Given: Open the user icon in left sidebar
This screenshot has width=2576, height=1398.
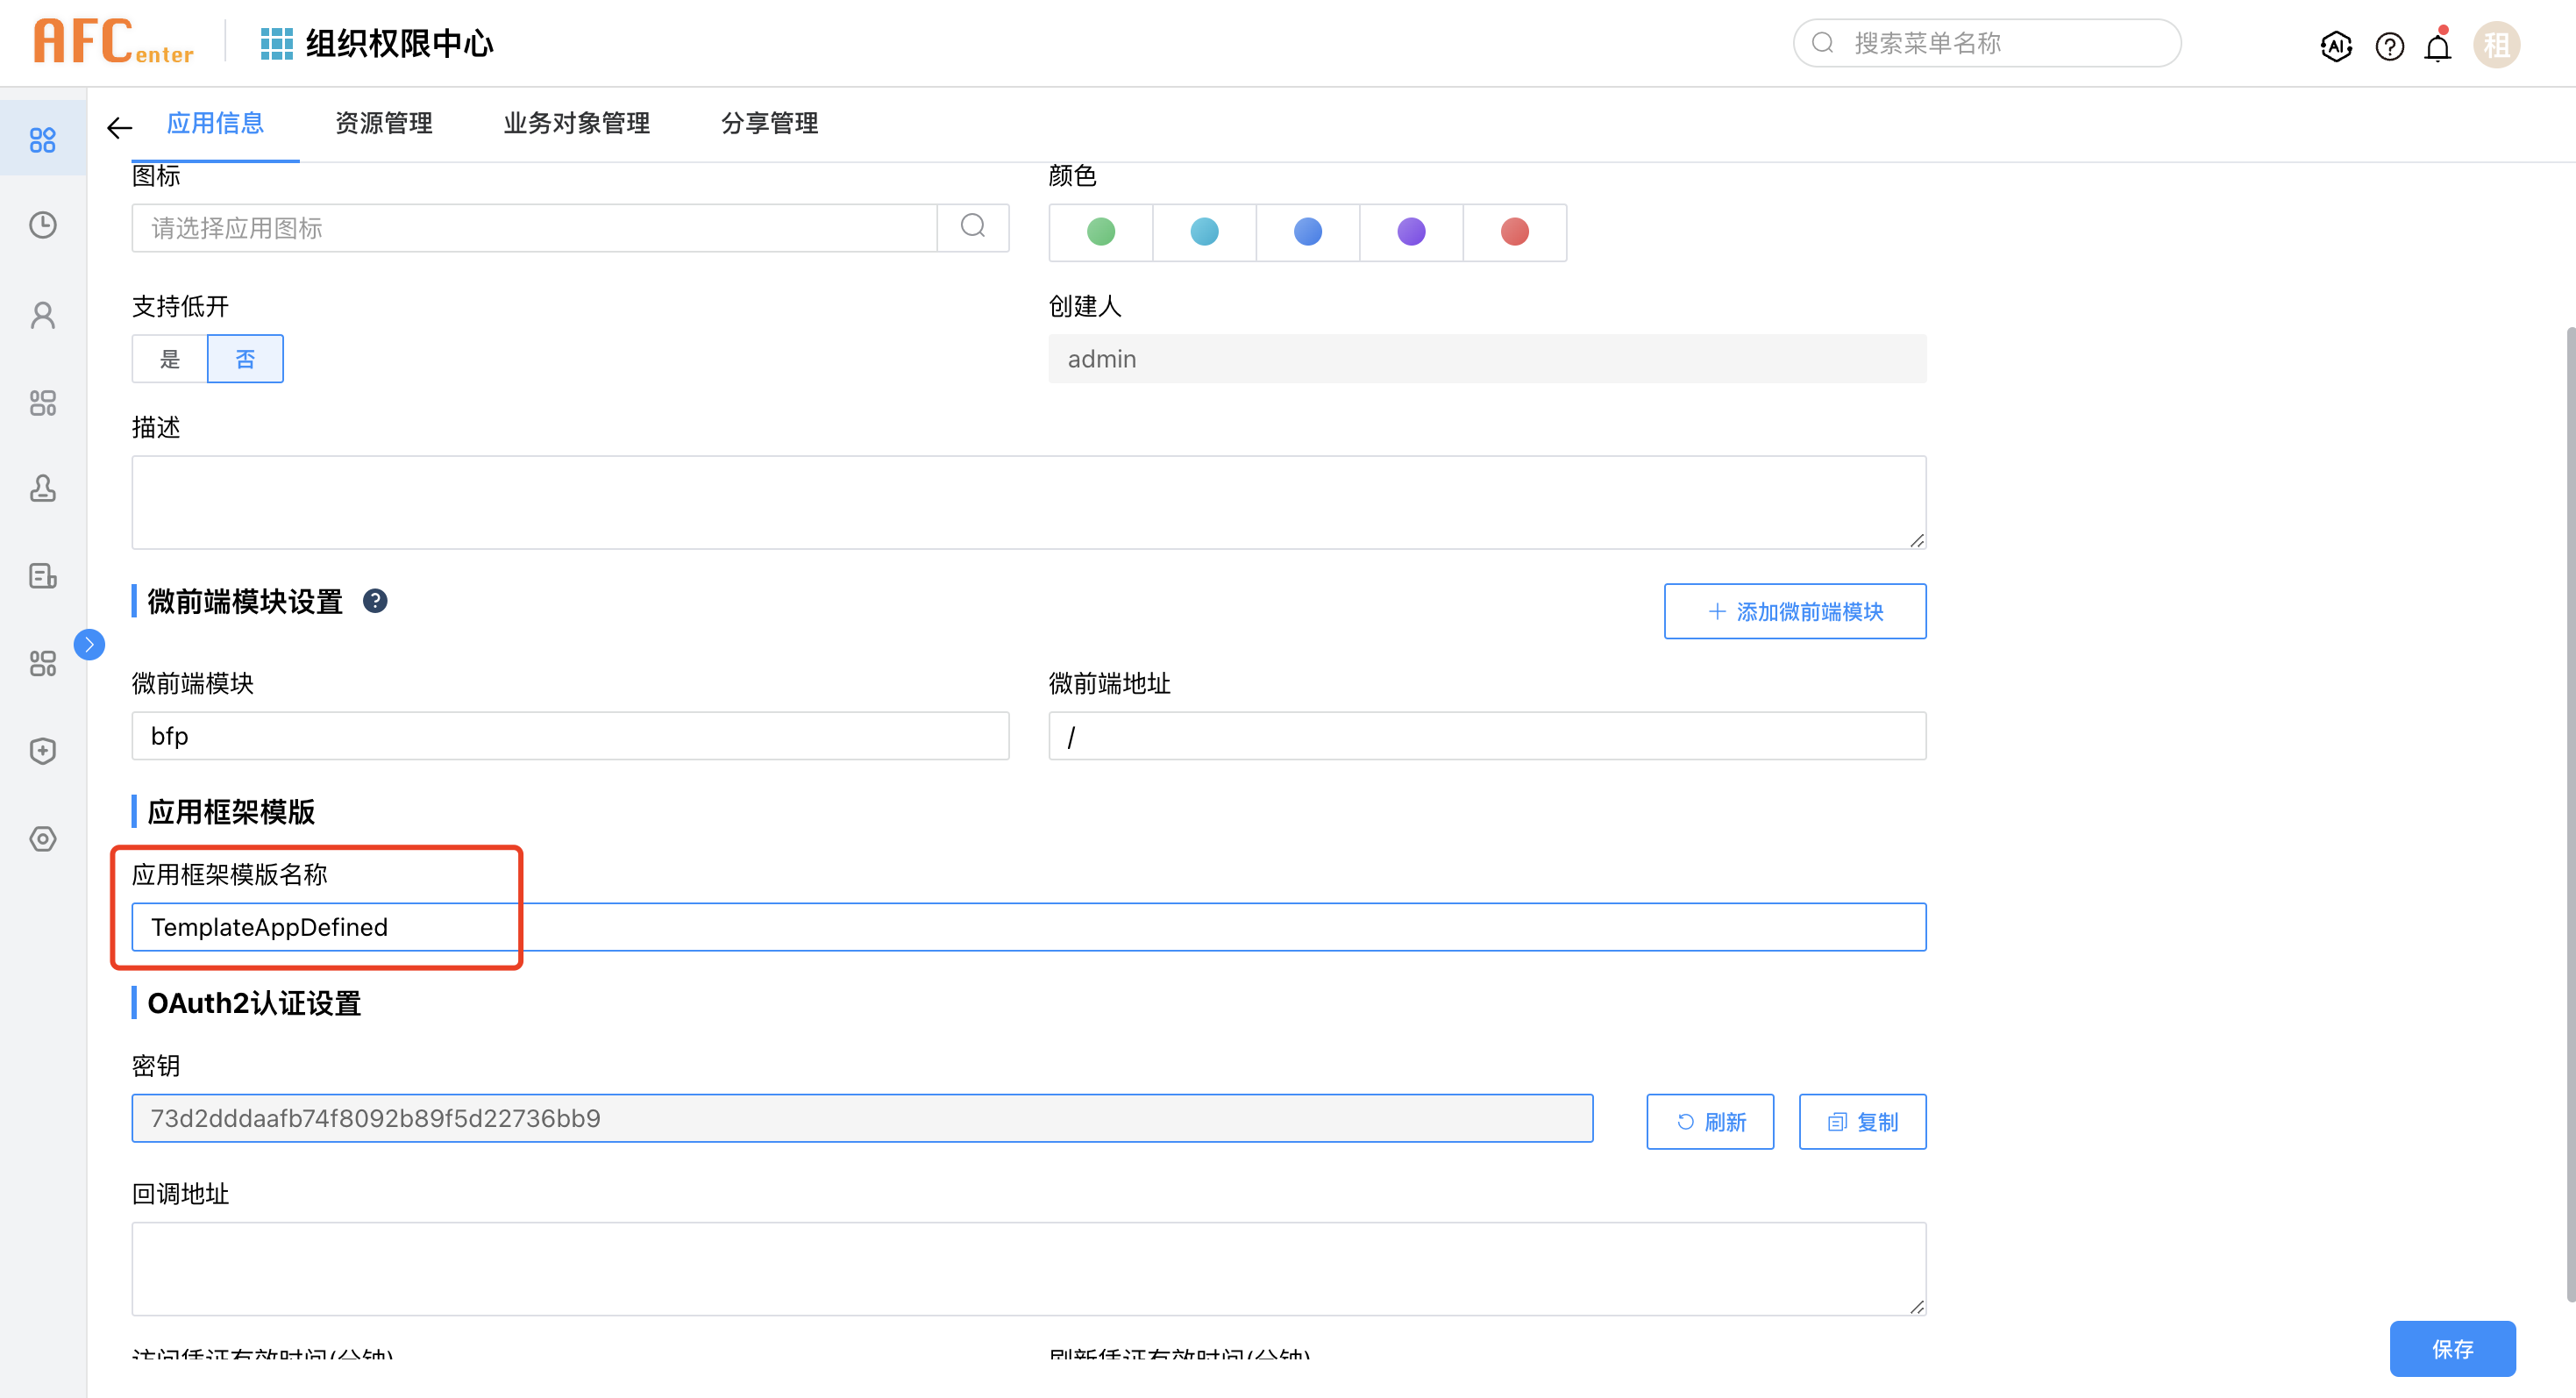Looking at the screenshot, I should [x=43, y=315].
